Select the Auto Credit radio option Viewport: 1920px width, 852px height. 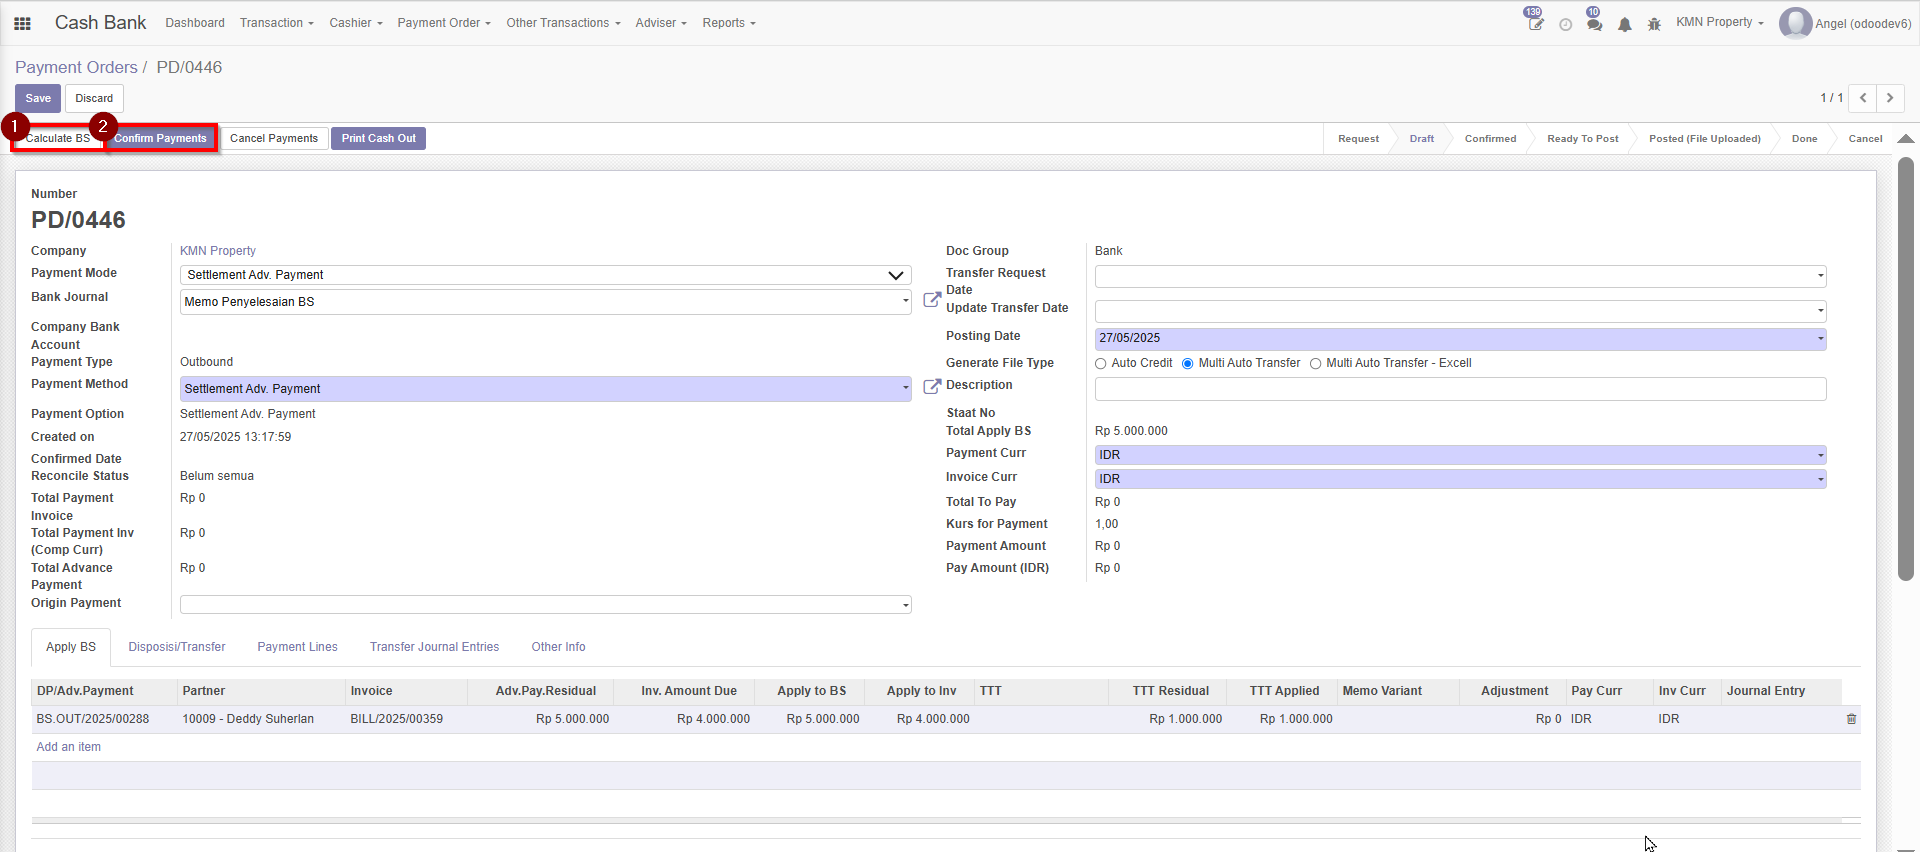1101,364
